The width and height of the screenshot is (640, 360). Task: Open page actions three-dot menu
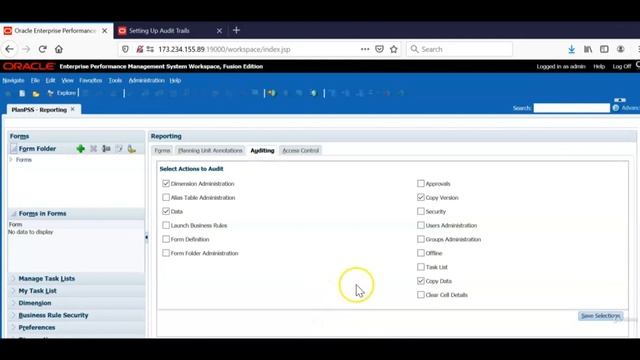(x=365, y=49)
